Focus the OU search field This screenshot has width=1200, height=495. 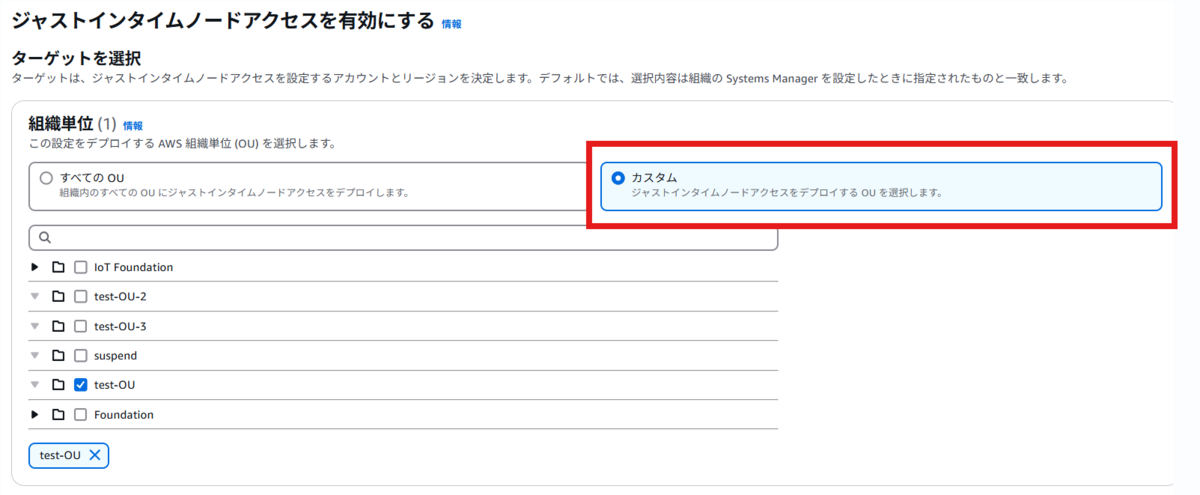click(403, 238)
